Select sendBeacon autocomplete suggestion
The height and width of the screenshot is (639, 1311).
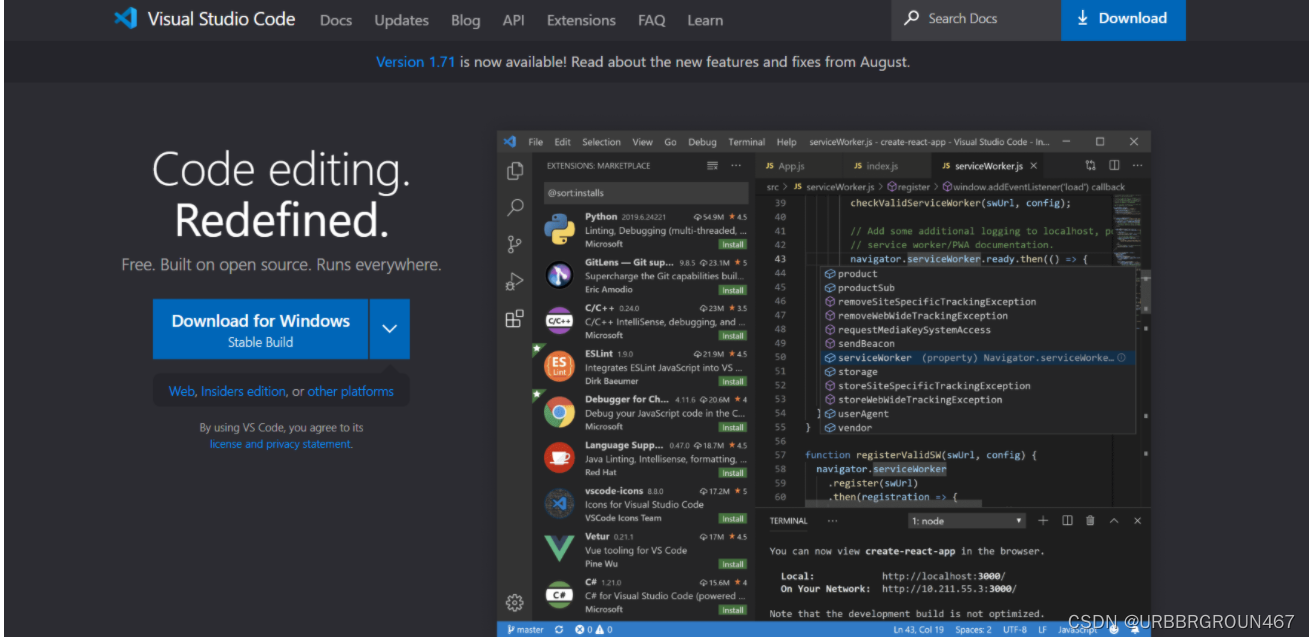977,343
